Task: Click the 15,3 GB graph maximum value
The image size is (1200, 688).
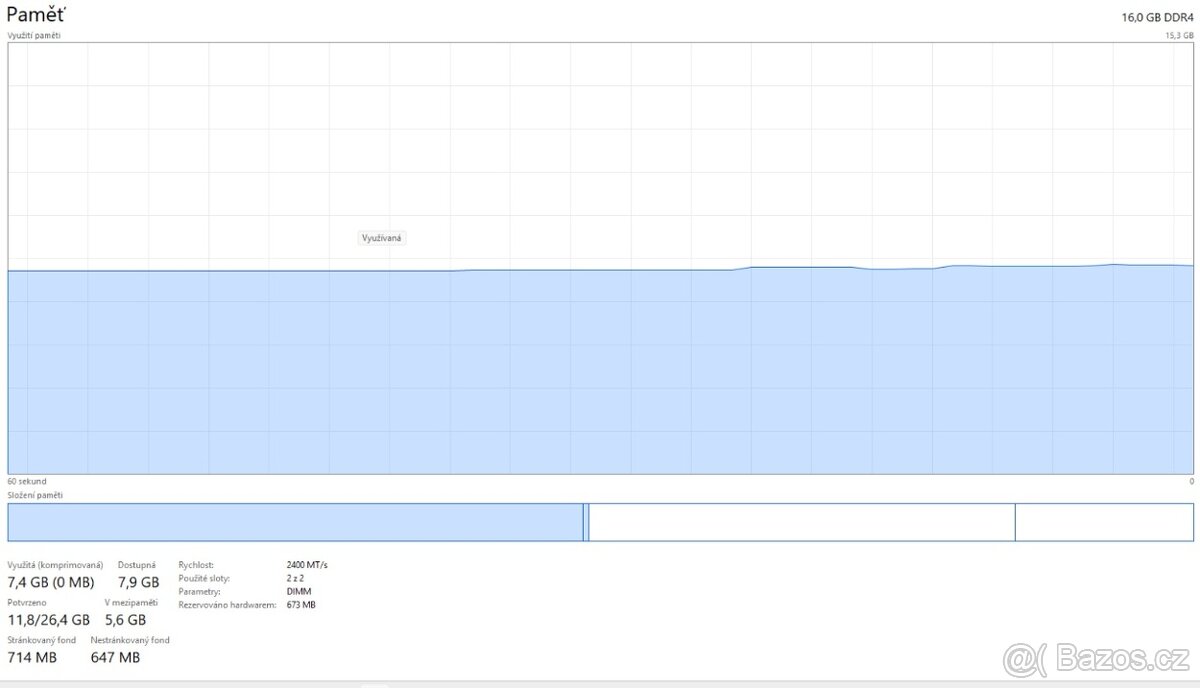Action: [1180, 35]
